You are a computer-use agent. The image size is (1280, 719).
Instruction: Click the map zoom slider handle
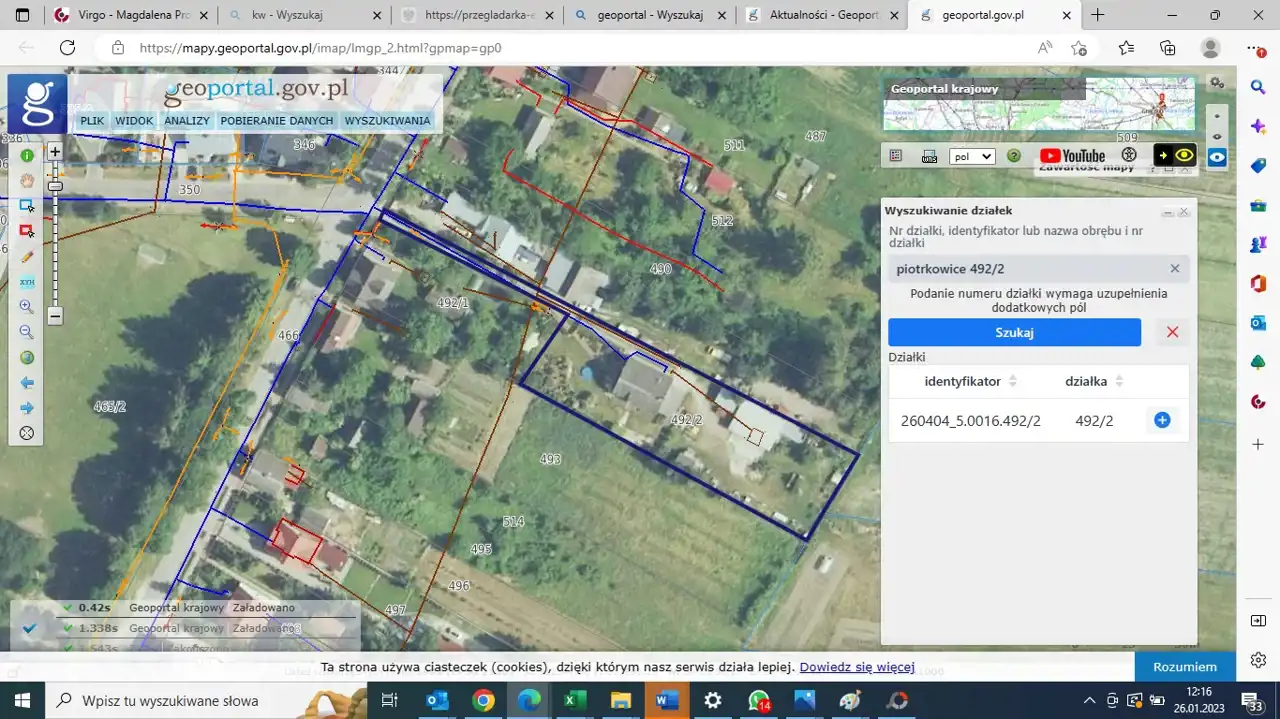[x=55, y=186]
